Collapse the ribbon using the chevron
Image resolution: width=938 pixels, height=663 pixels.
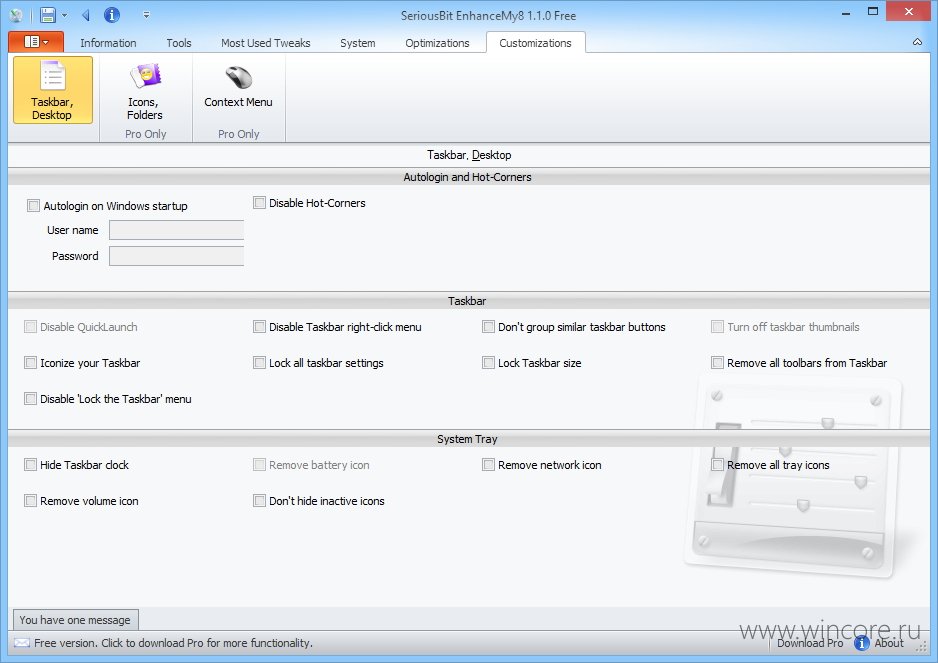click(x=917, y=42)
